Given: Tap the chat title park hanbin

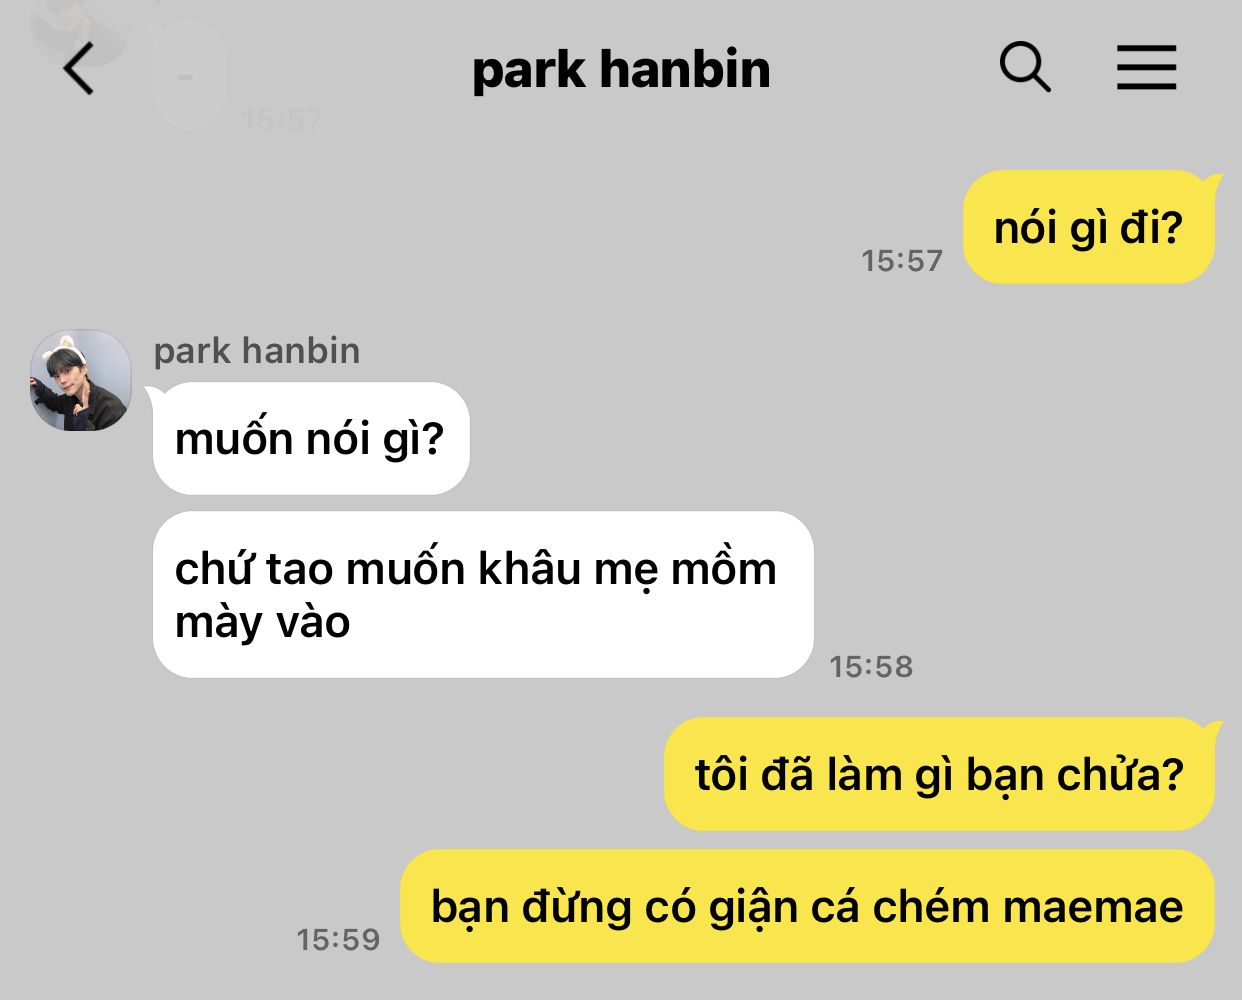Looking at the screenshot, I should [621, 70].
